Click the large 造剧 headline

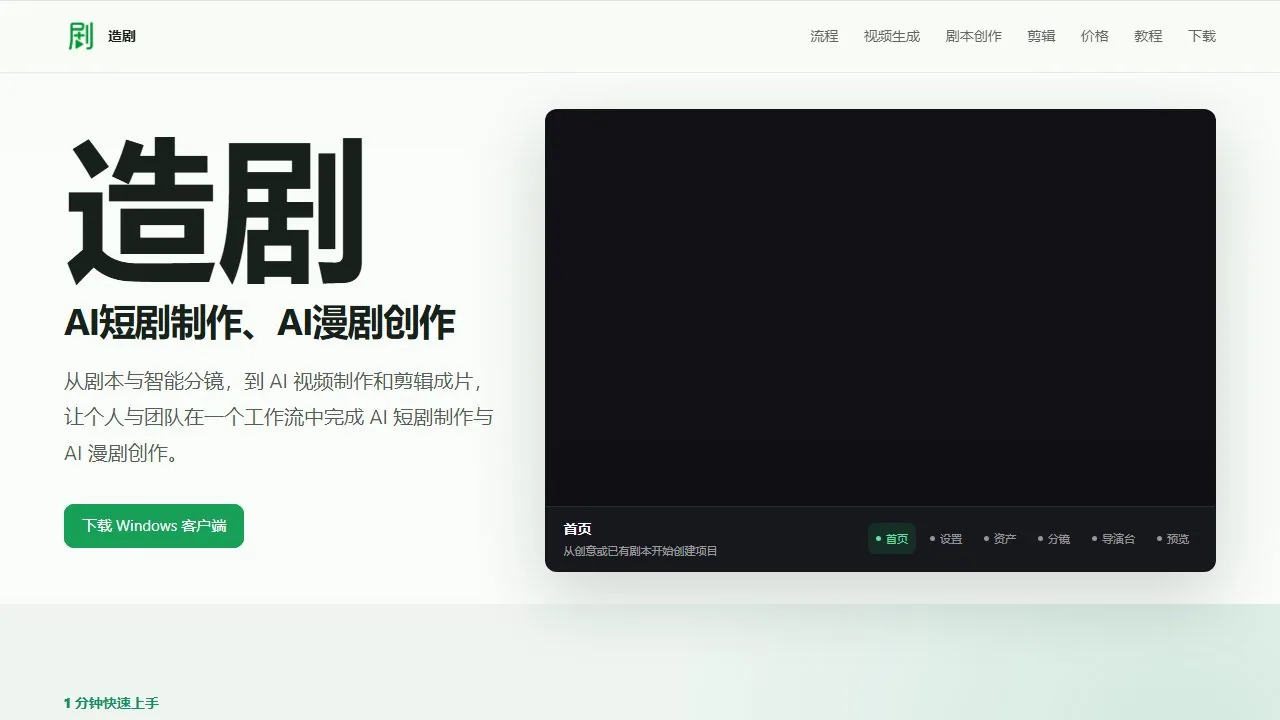click(214, 211)
